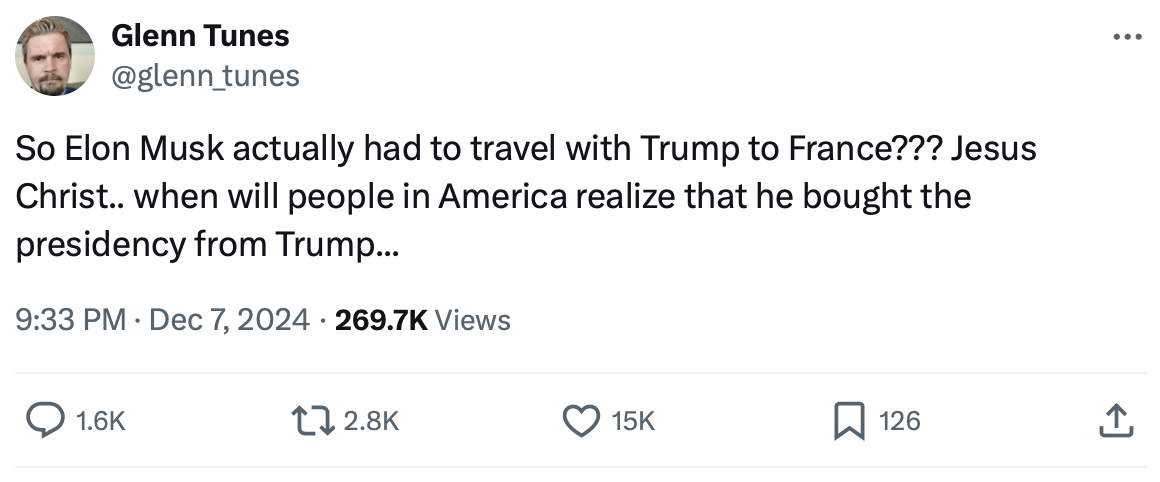Open the share upload arrow icon
The width and height of the screenshot is (1160, 482).
click(1117, 421)
